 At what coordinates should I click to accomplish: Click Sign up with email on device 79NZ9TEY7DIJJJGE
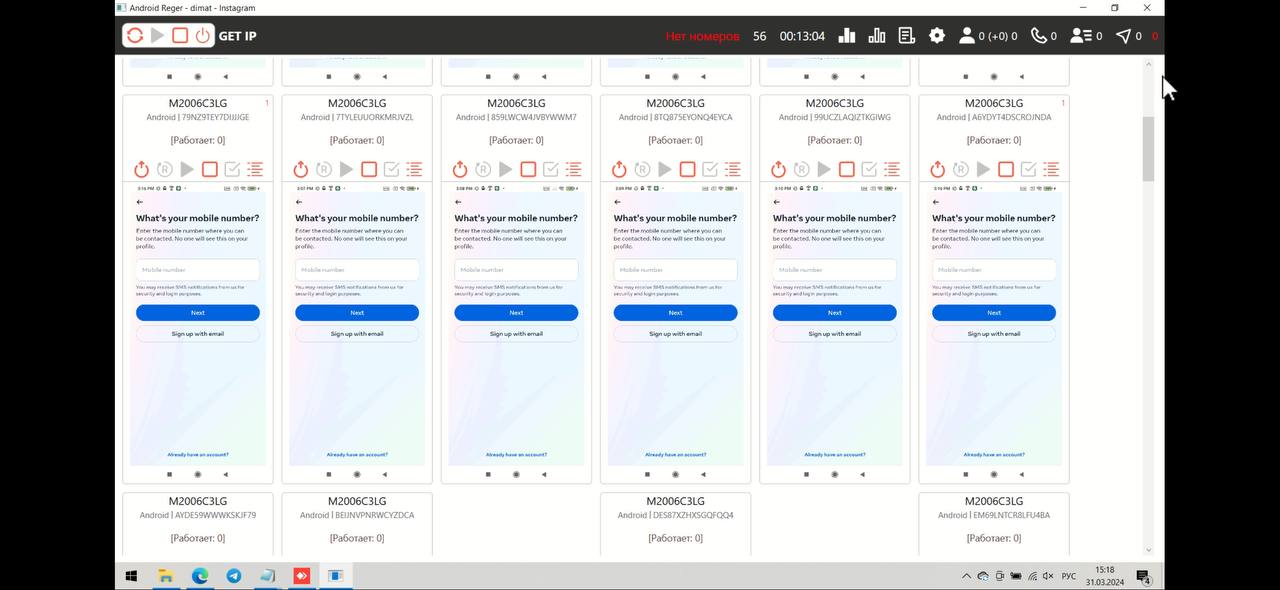tap(198, 334)
